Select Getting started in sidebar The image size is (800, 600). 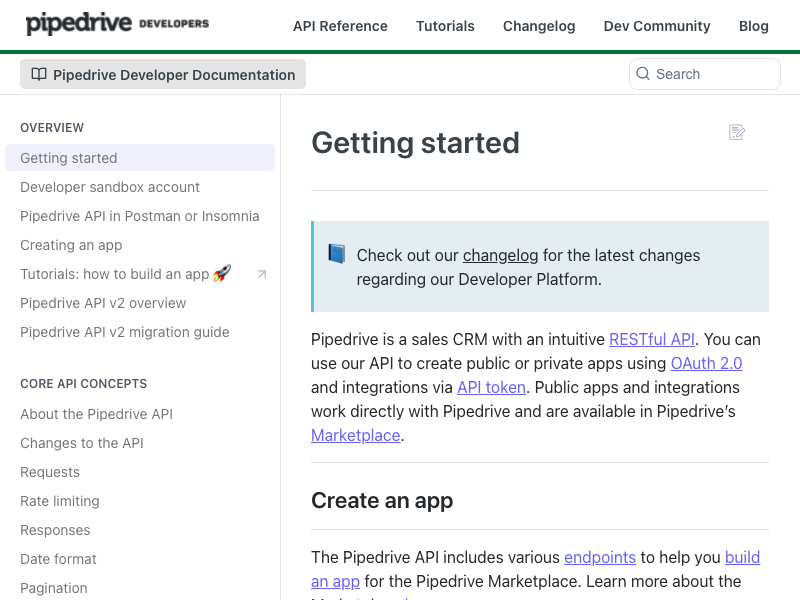140,158
